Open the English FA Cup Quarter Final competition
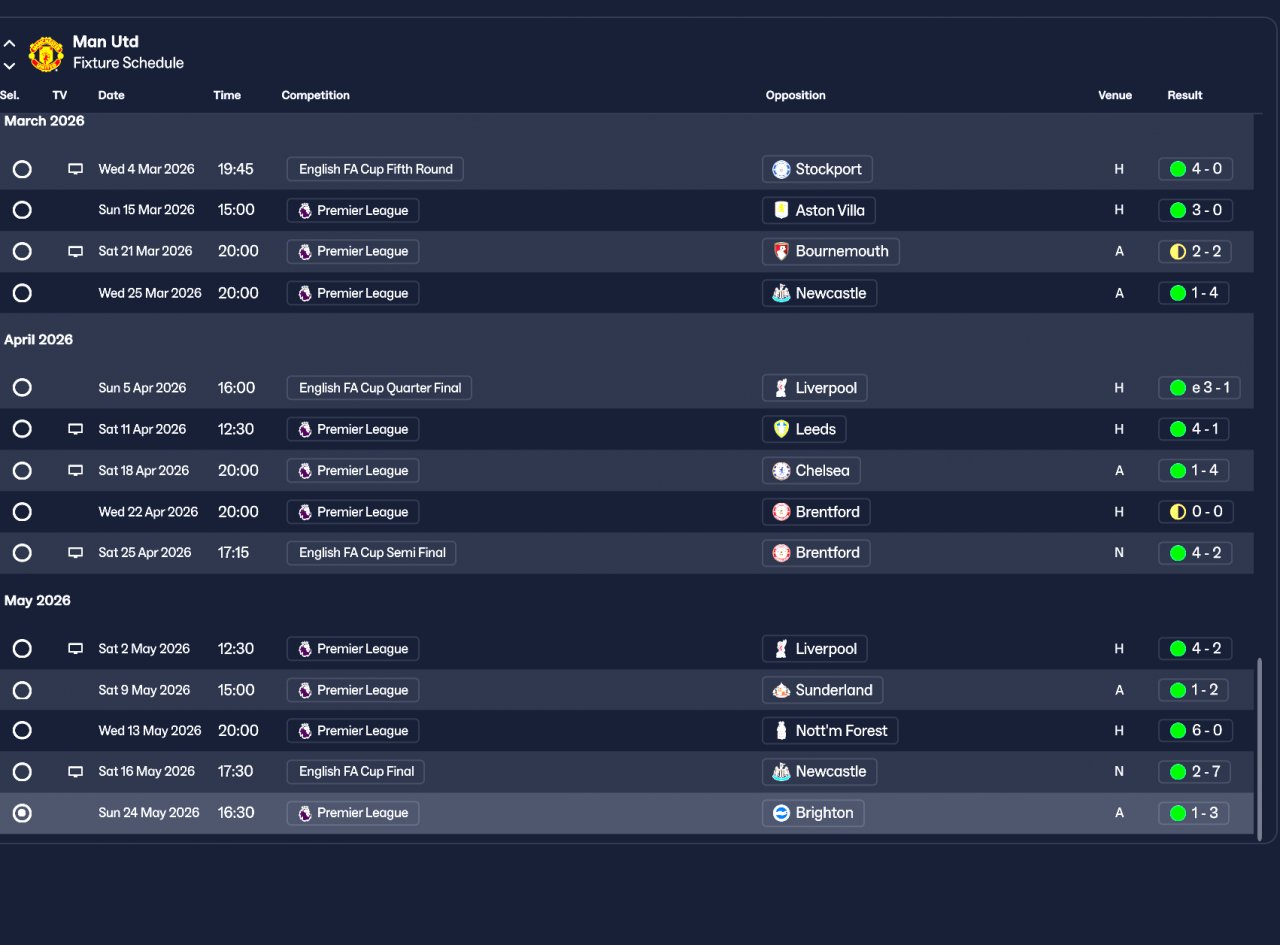 click(379, 388)
